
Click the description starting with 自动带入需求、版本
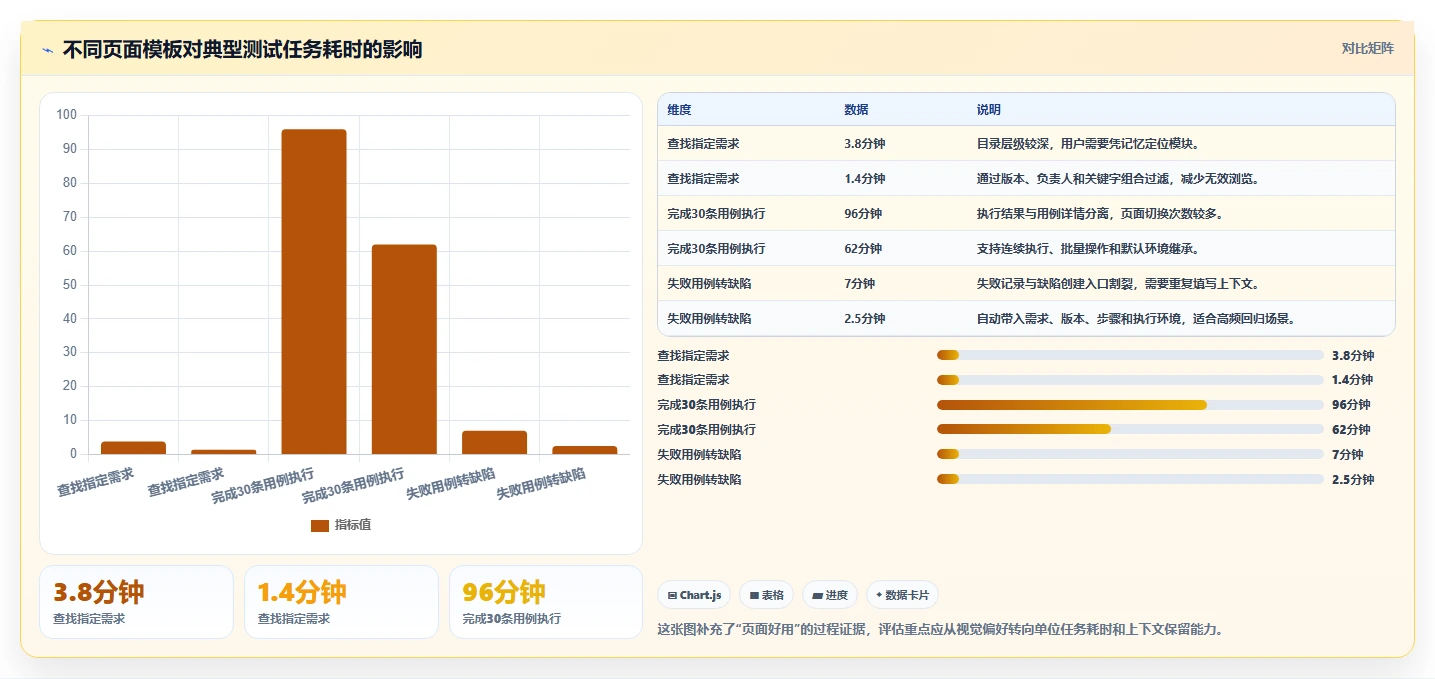(x=1136, y=319)
